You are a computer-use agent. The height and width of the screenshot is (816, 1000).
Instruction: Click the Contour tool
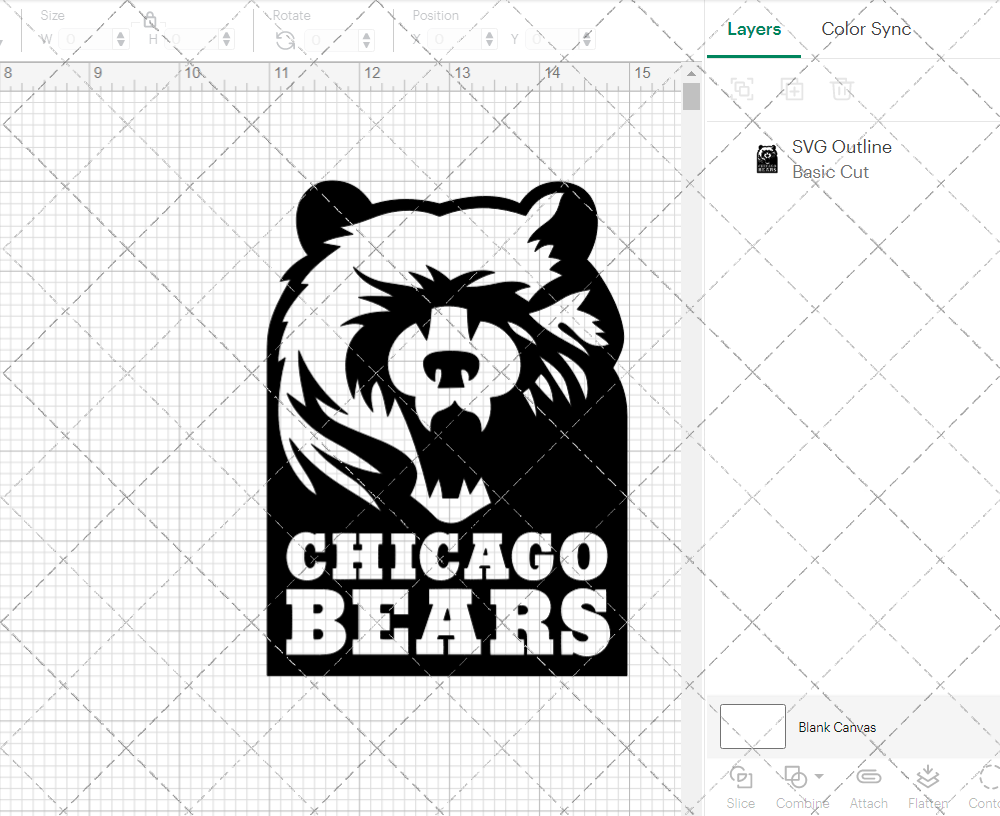[985, 787]
